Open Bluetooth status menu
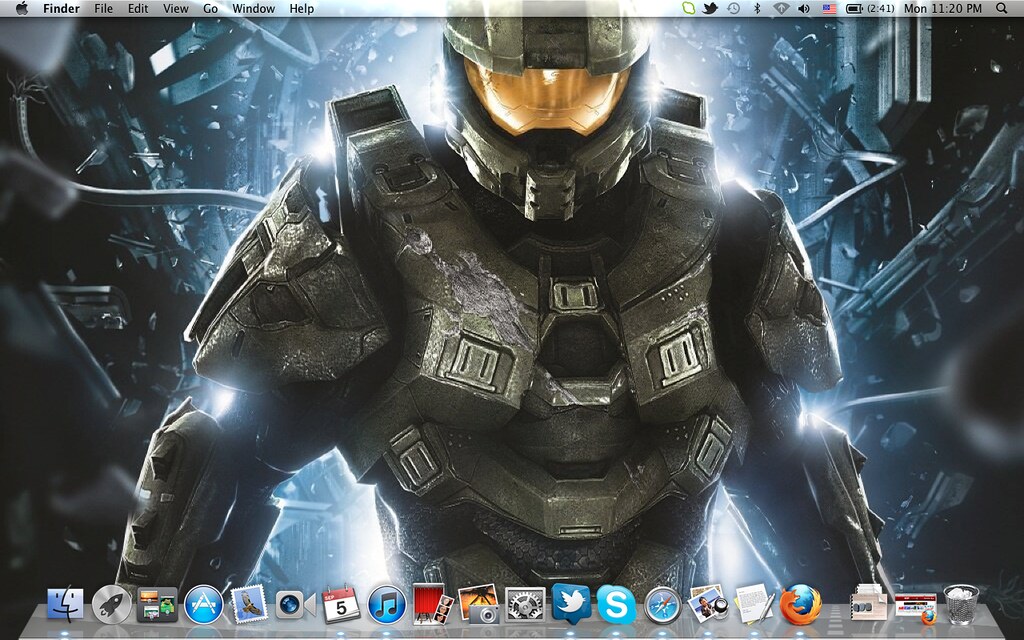Viewport: 1024px width, 640px height. click(758, 8)
